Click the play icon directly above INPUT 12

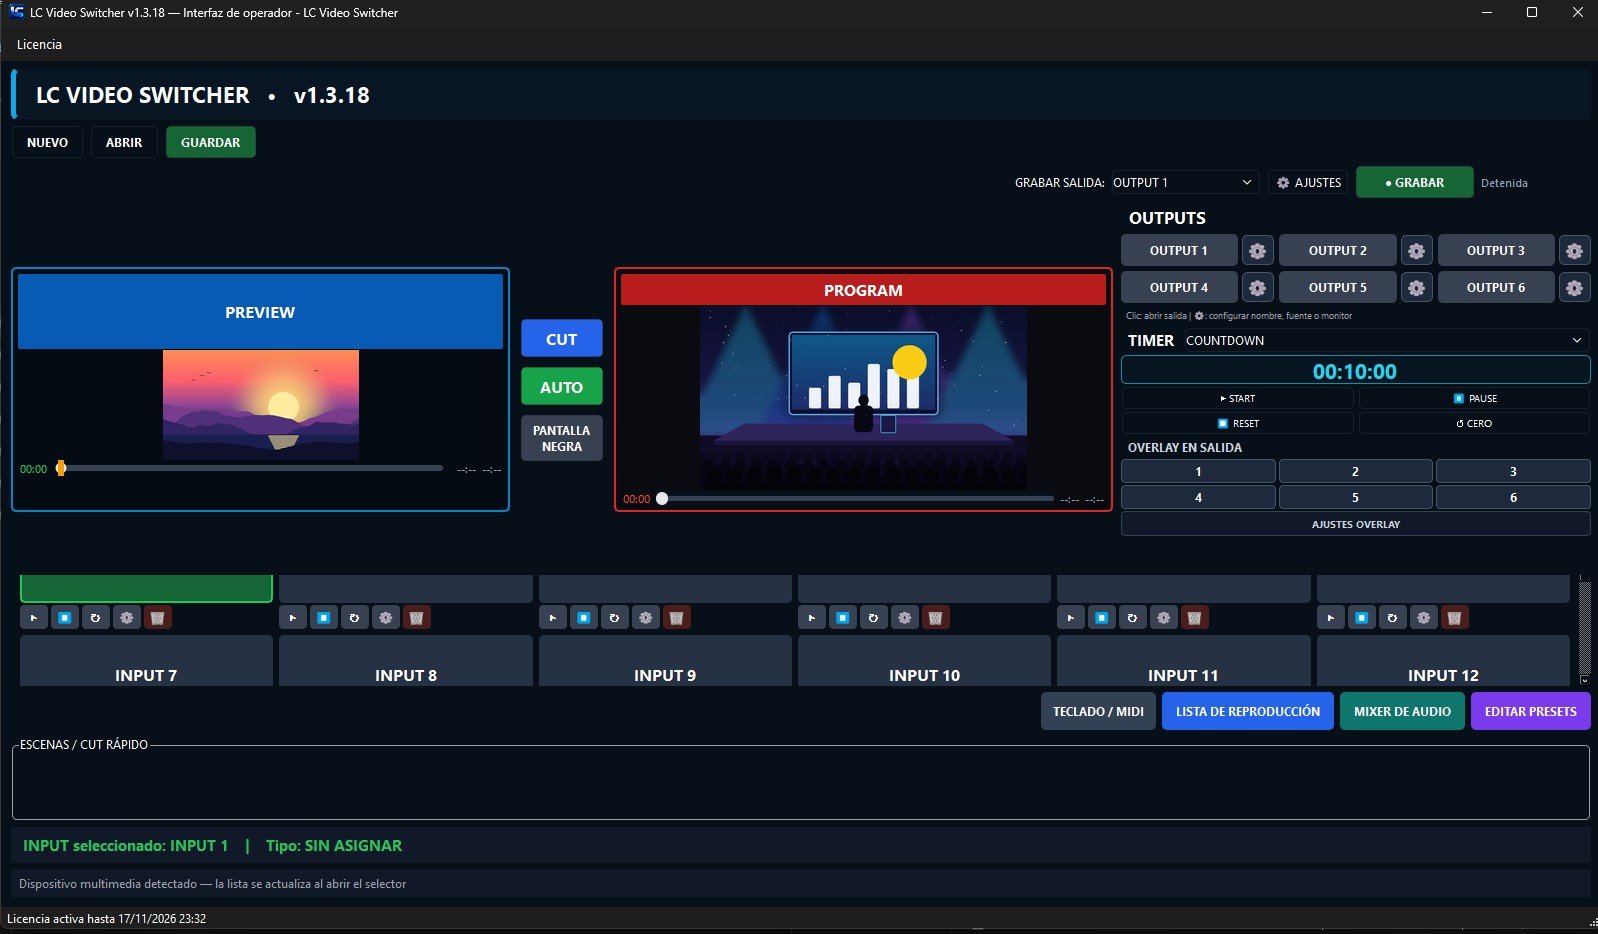pyautogui.click(x=1331, y=618)
